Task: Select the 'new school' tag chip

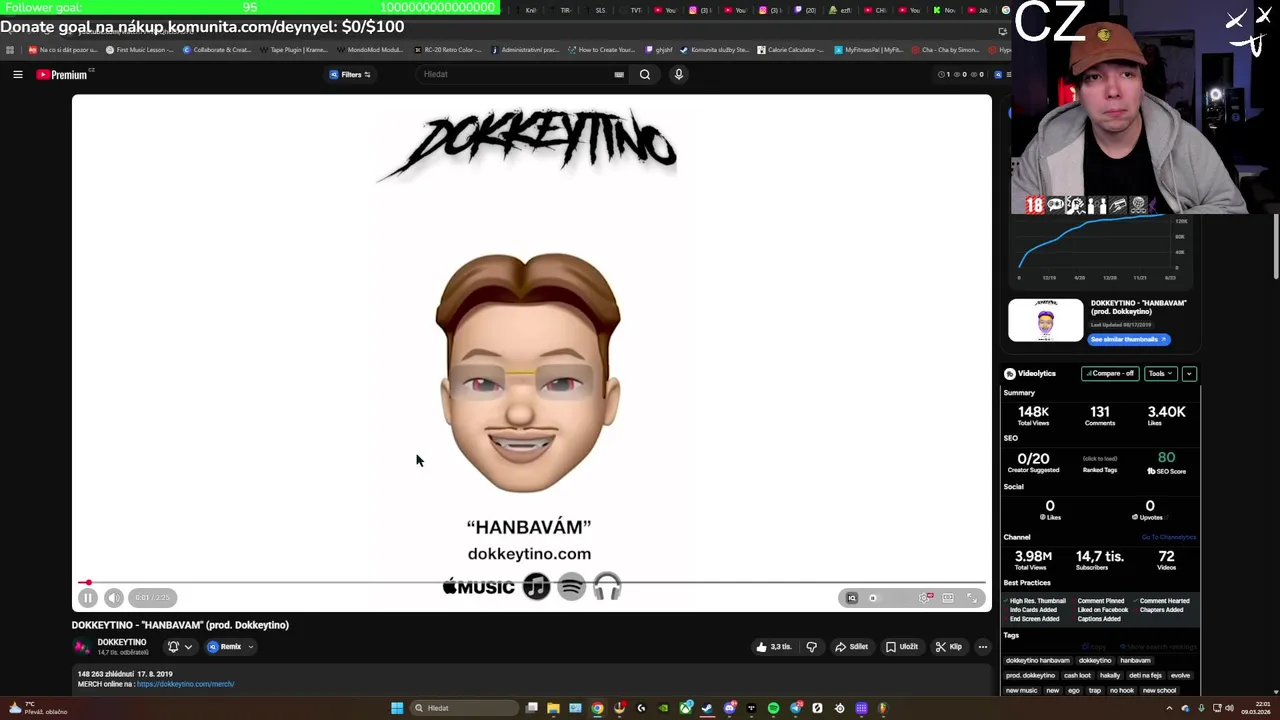Action: pos(1159,691)
